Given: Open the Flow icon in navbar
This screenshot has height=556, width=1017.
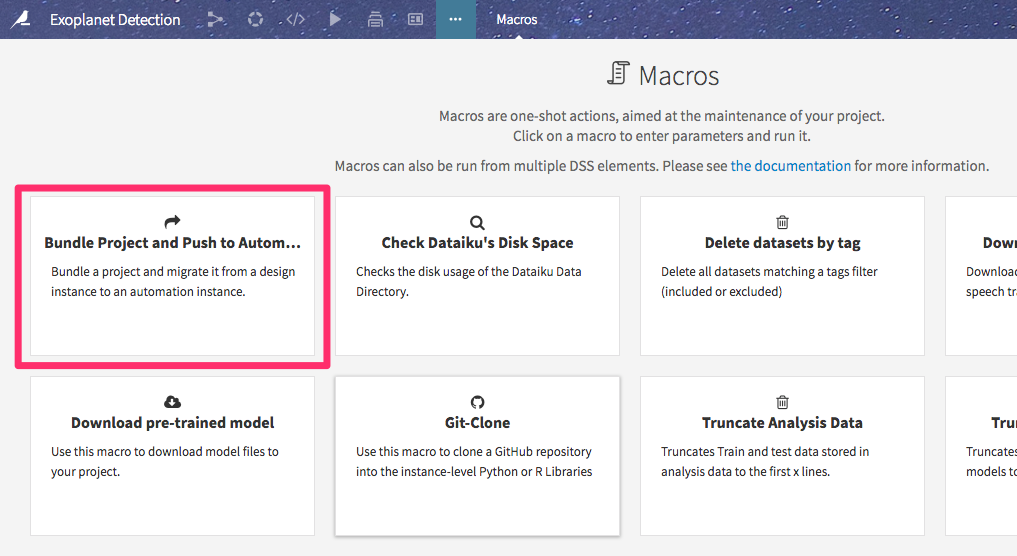Looking at the screenshot, I should 215,19.
